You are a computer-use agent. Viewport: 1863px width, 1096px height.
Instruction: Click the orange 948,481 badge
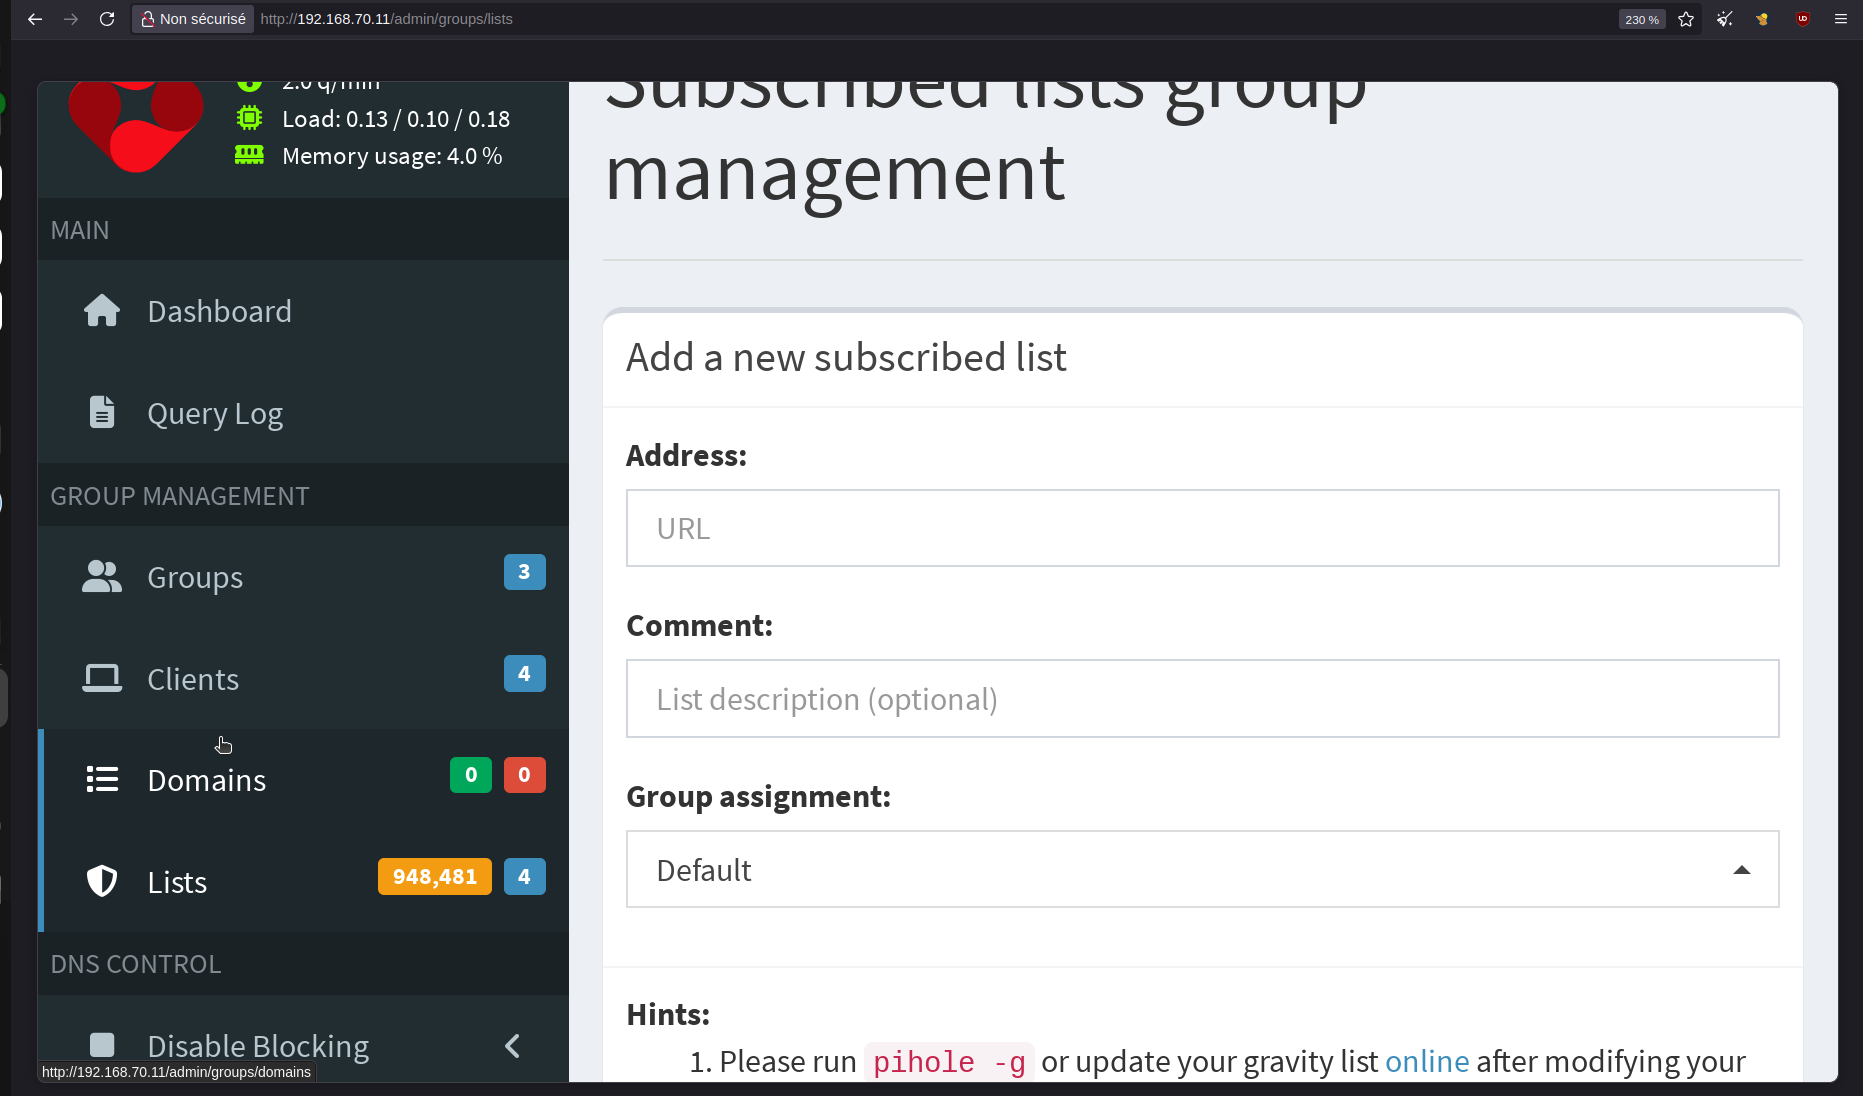[435, 877]
